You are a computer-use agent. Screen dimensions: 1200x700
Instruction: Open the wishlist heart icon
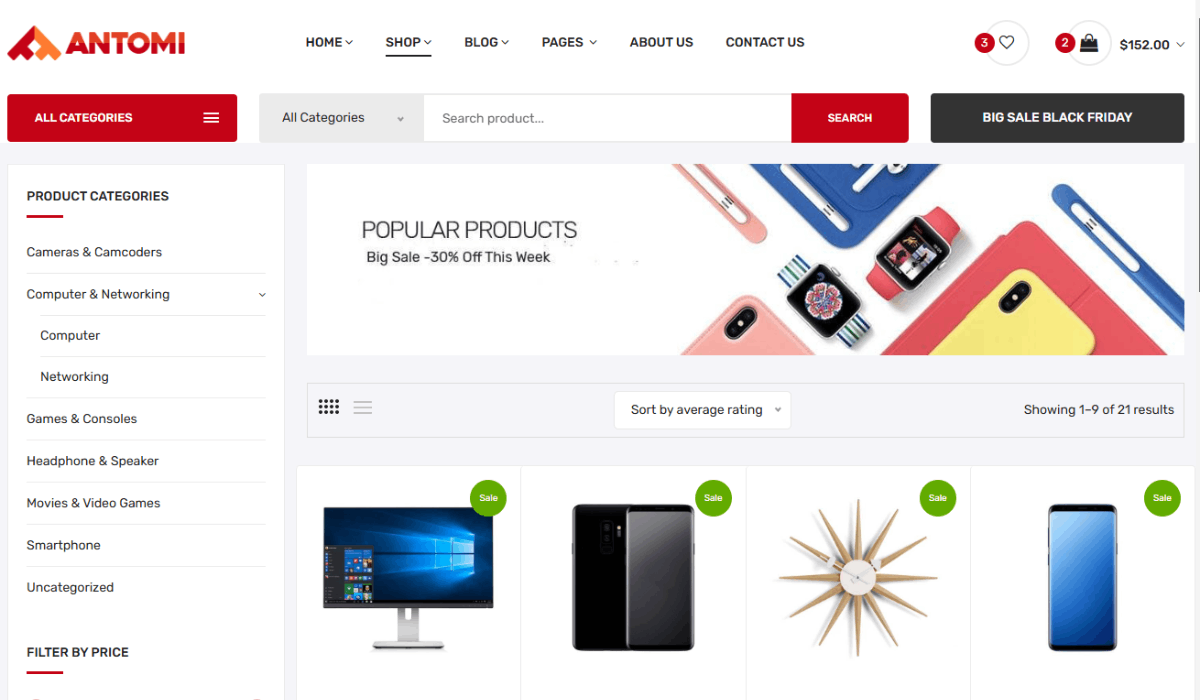(1007, 43)
